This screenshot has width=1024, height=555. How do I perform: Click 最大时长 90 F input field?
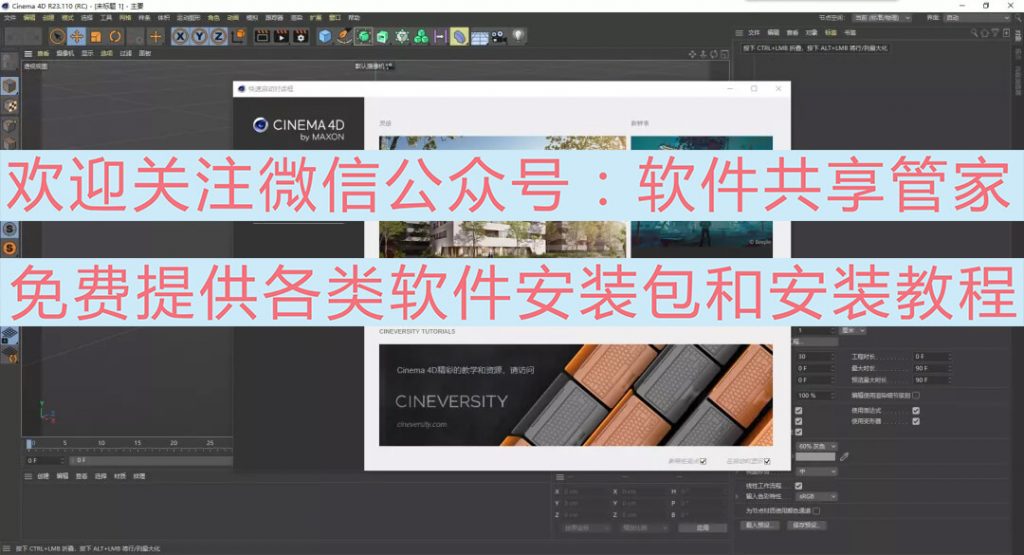[931, 368]
